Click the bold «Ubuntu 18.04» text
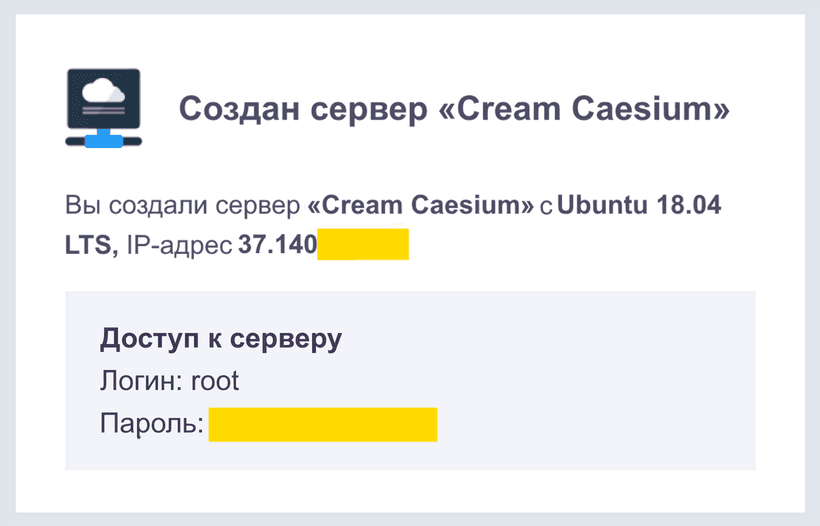Screen dimensions: 820x526 (639, 205)
